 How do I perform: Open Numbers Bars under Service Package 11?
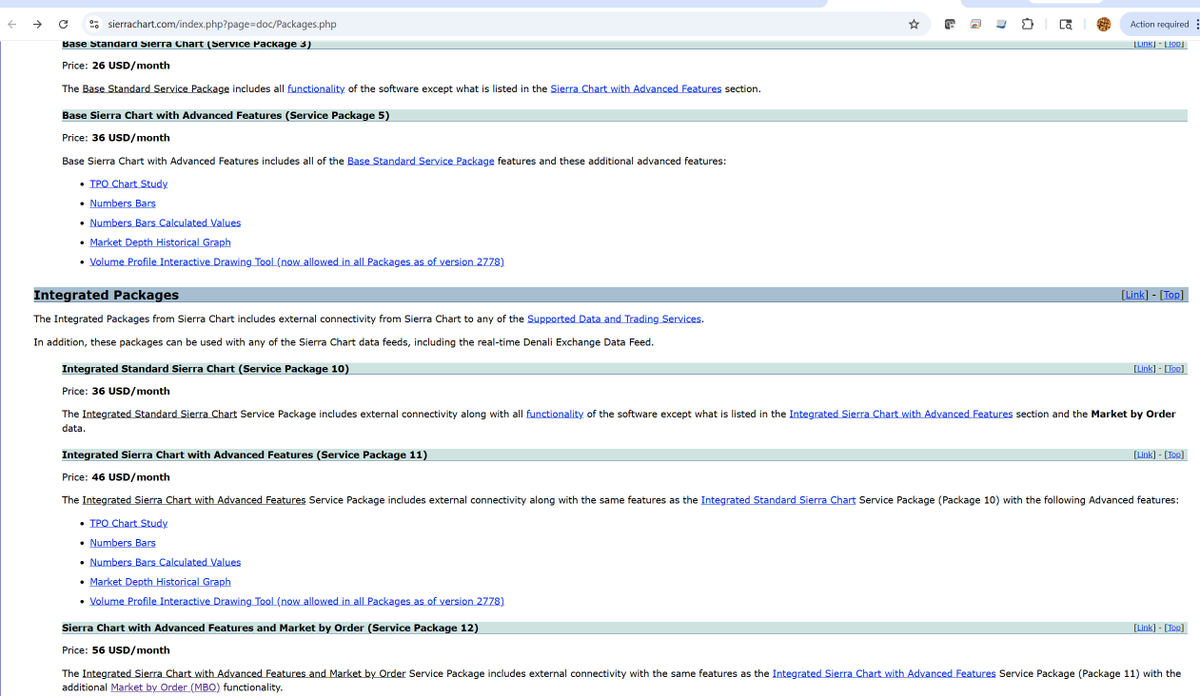(123, 543)
